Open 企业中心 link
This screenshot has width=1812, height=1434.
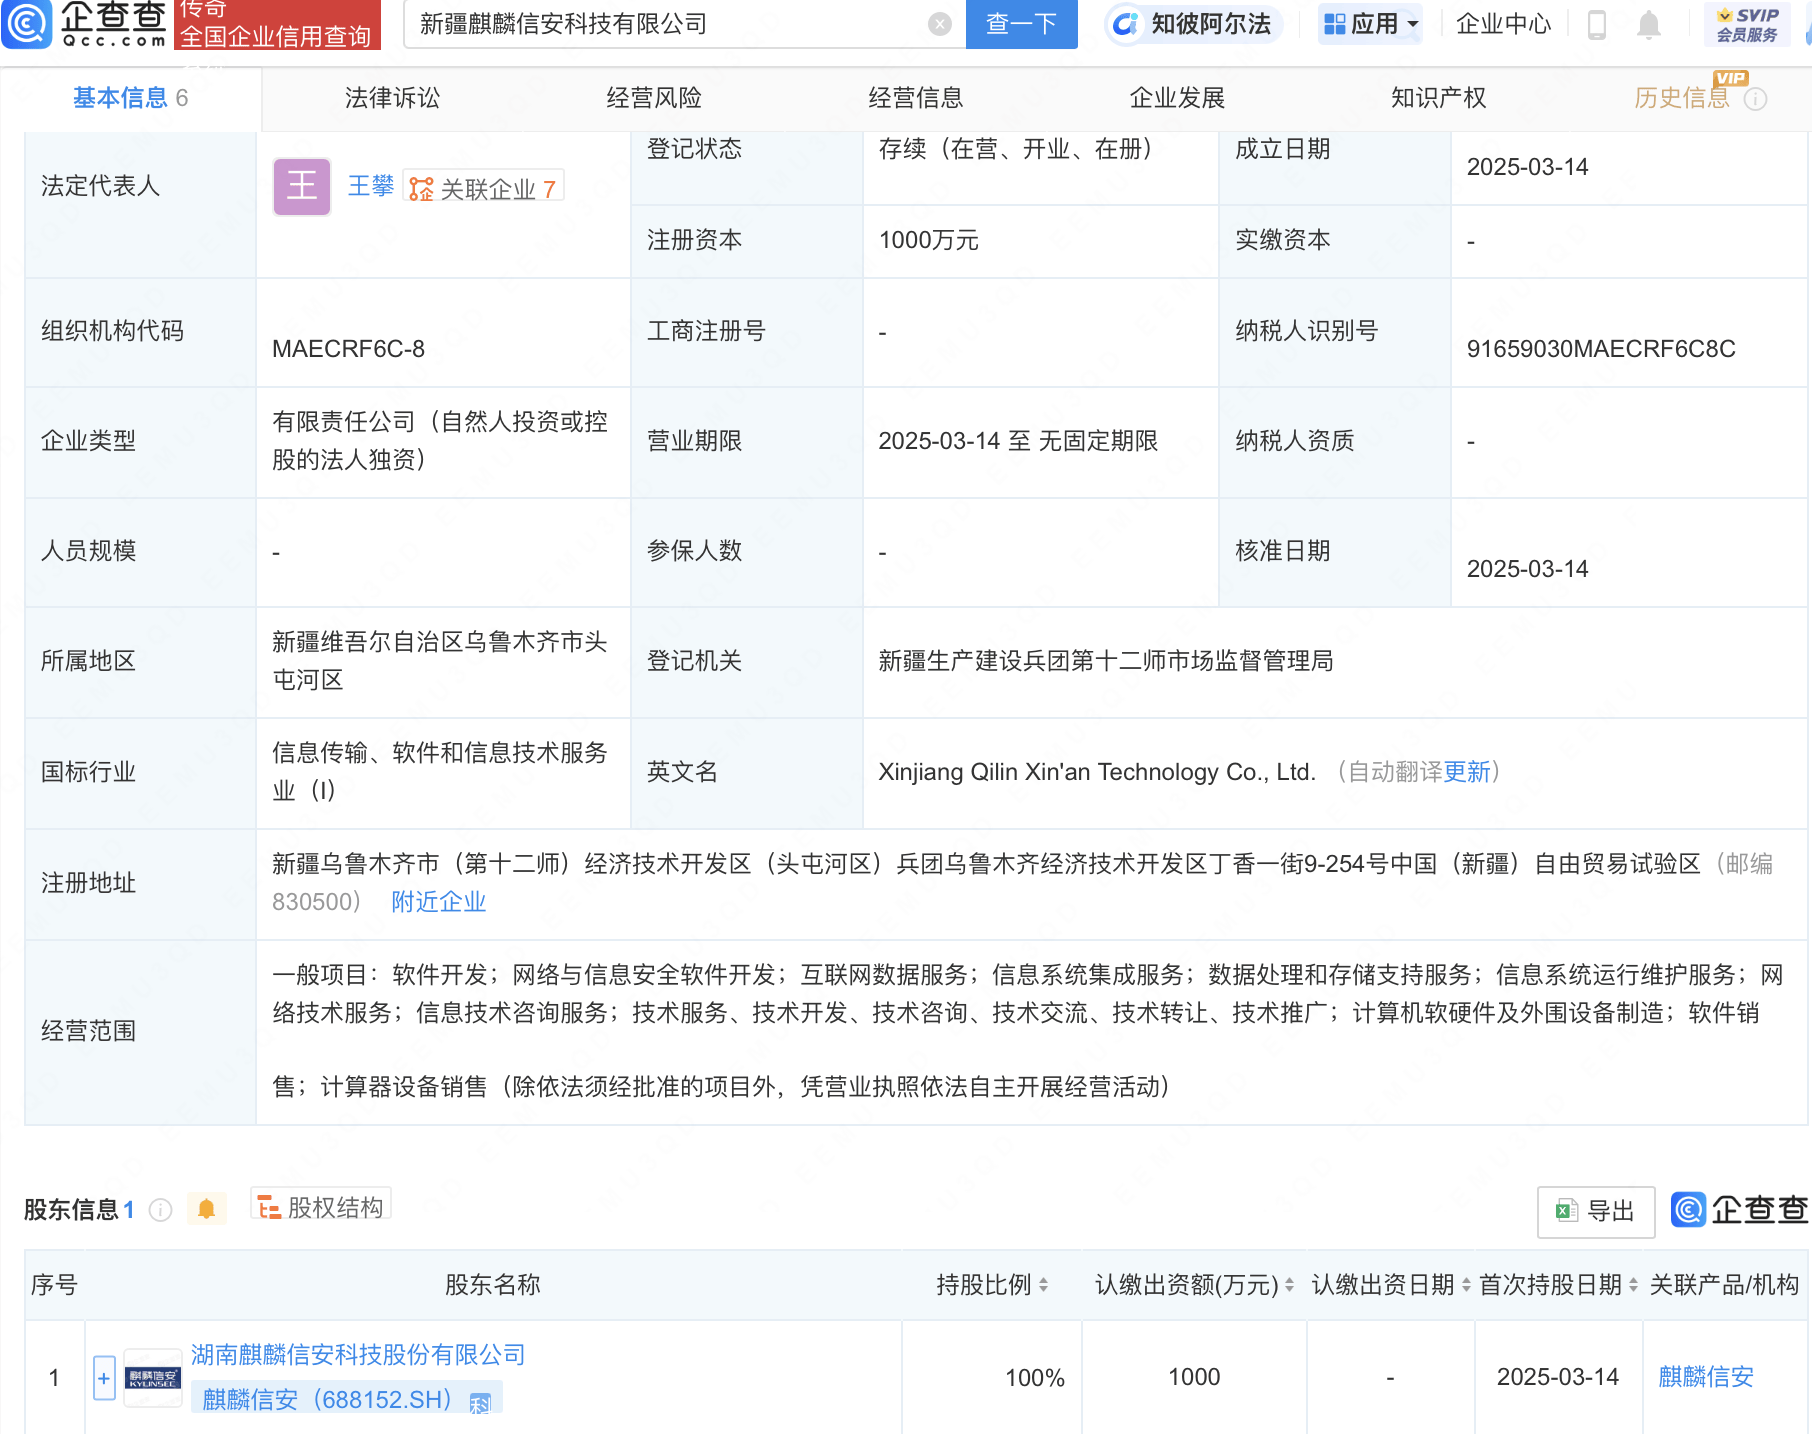pyautogui.click(x=1503, y=24)
